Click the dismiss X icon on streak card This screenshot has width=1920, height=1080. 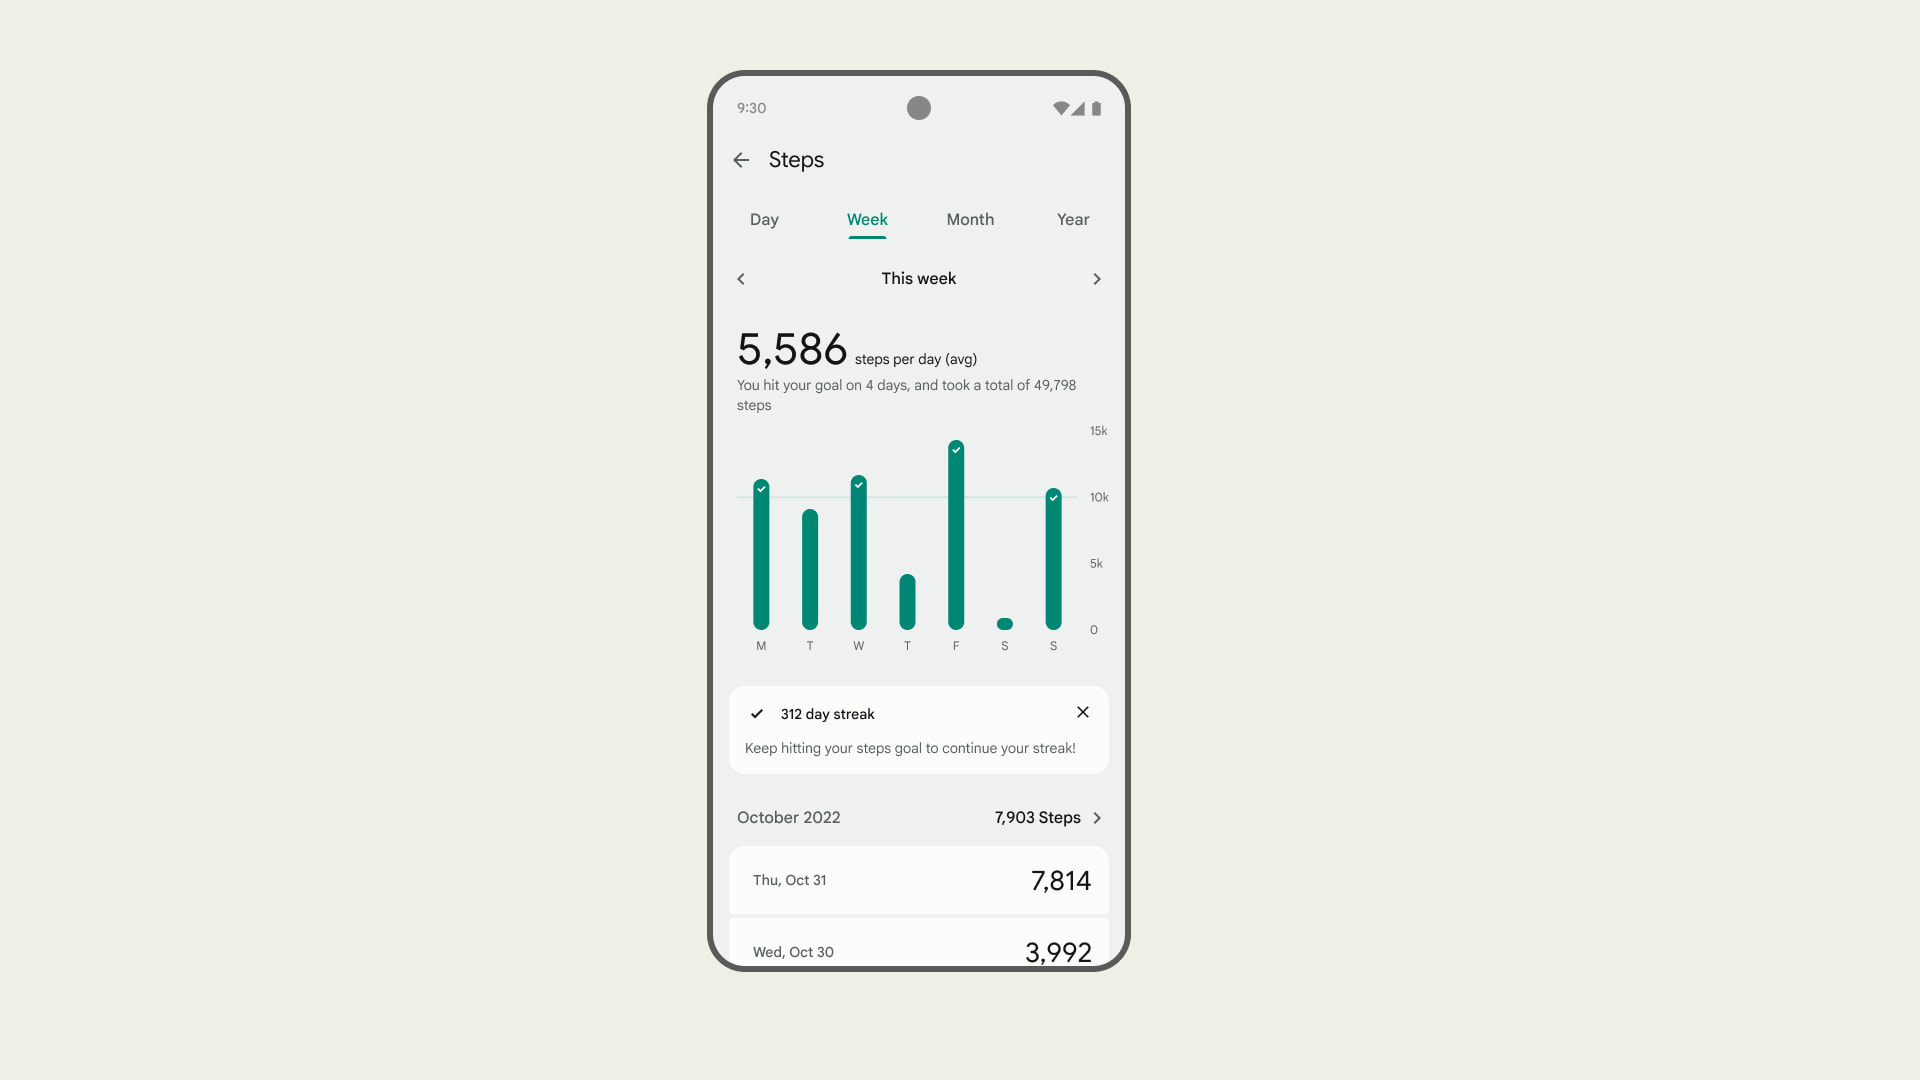[1081, 712]
